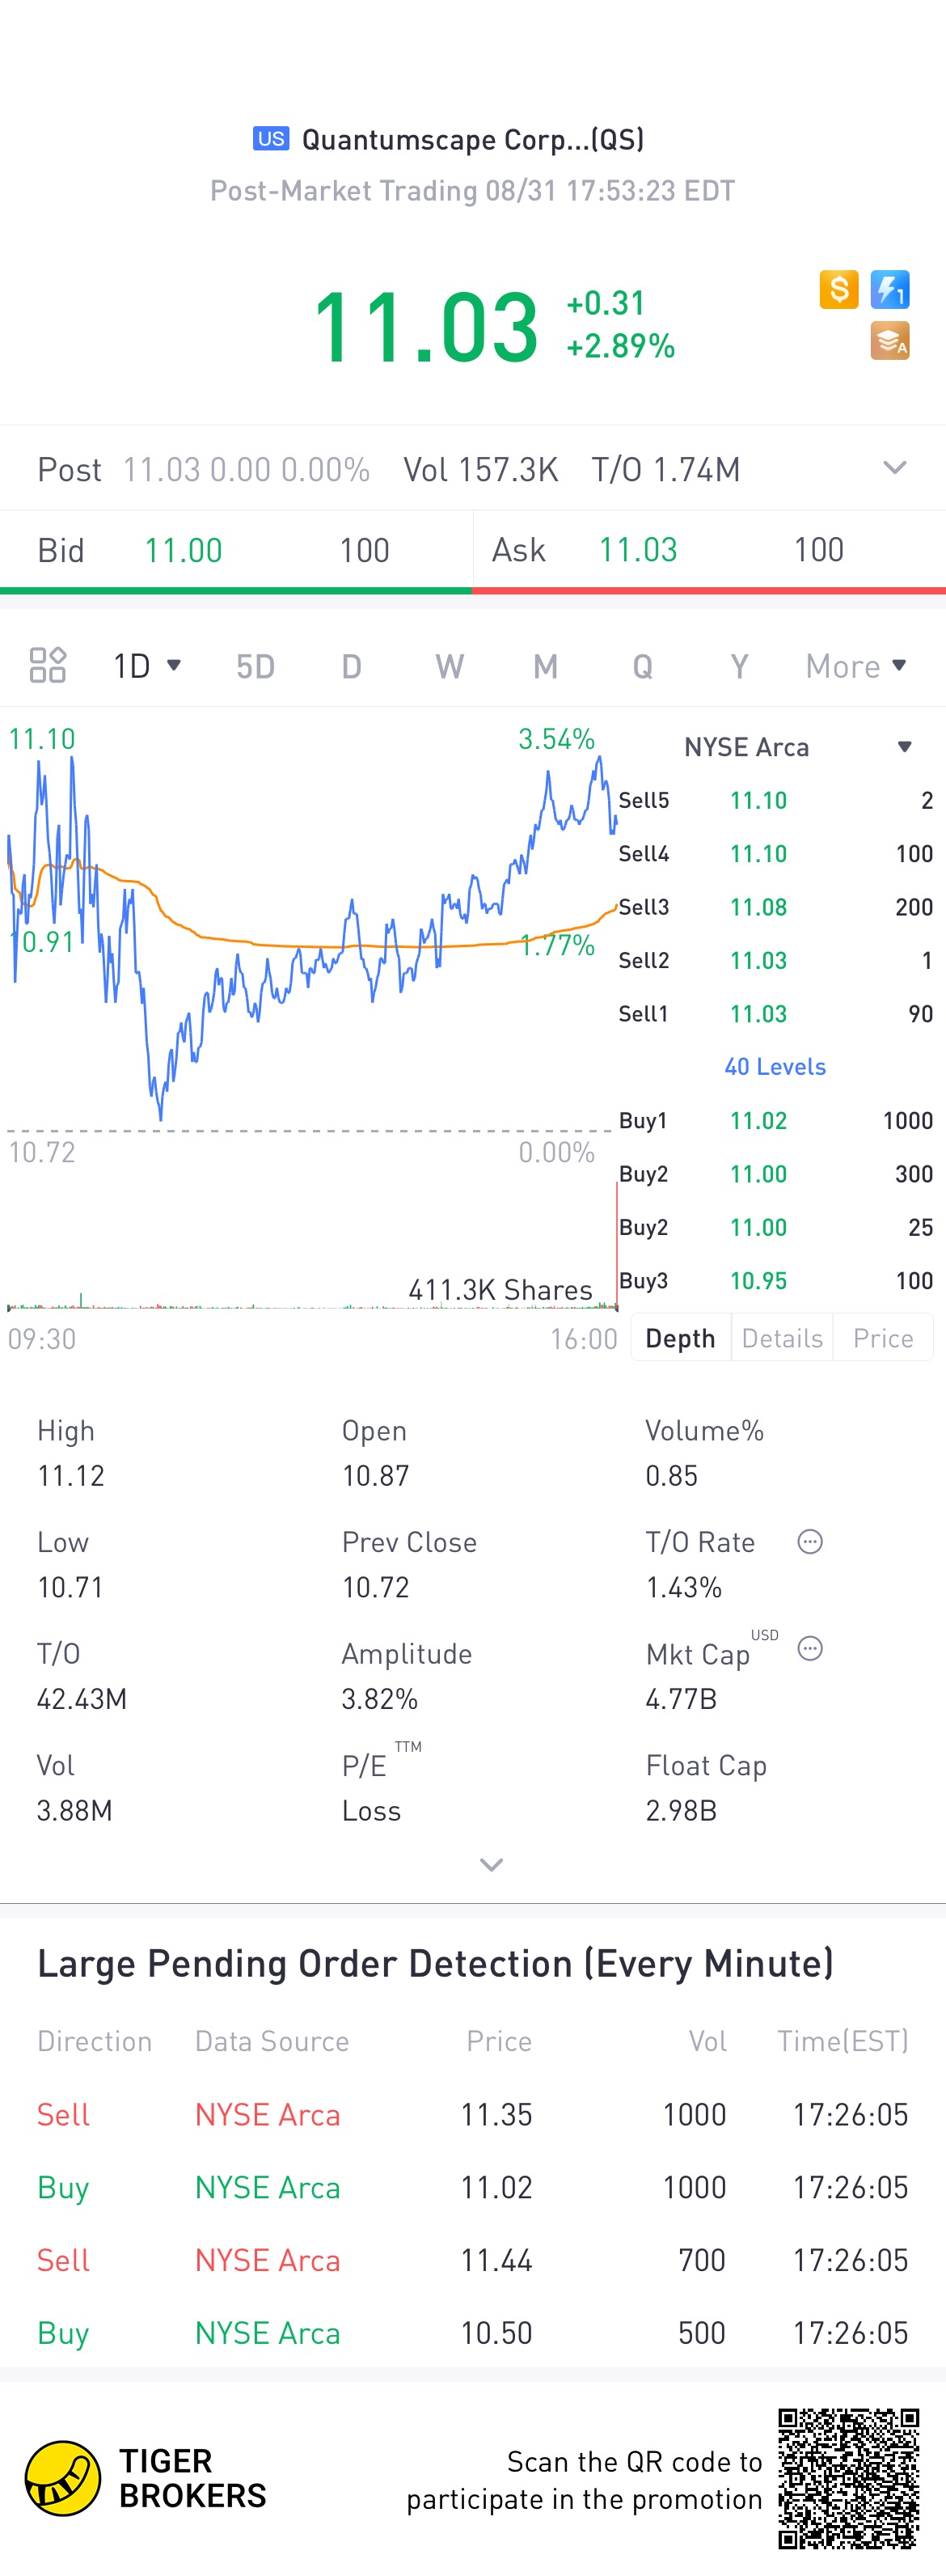Tap the 411.3K Shares volume label
Viewport: 946px width, 2576px height.
500,1290
